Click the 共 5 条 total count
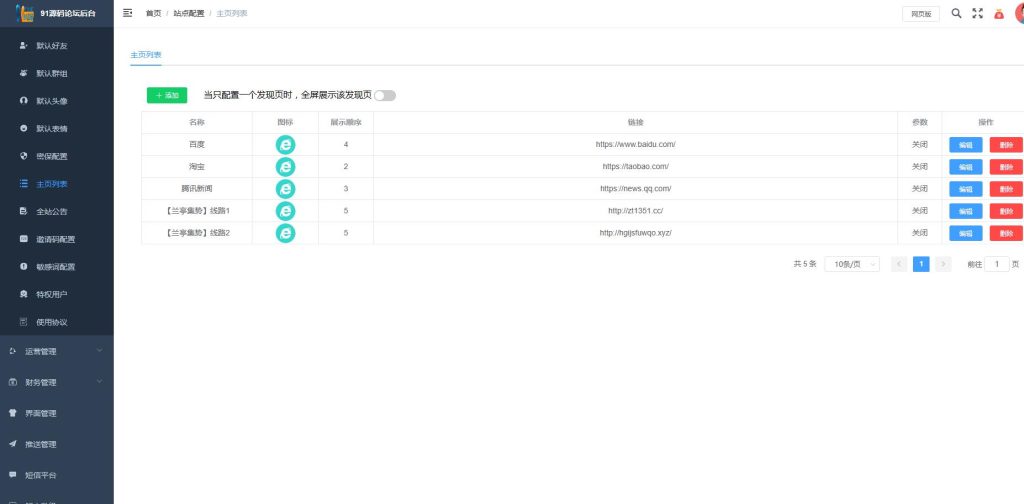This screenshot has width=1024, height=504. [805, 264]
